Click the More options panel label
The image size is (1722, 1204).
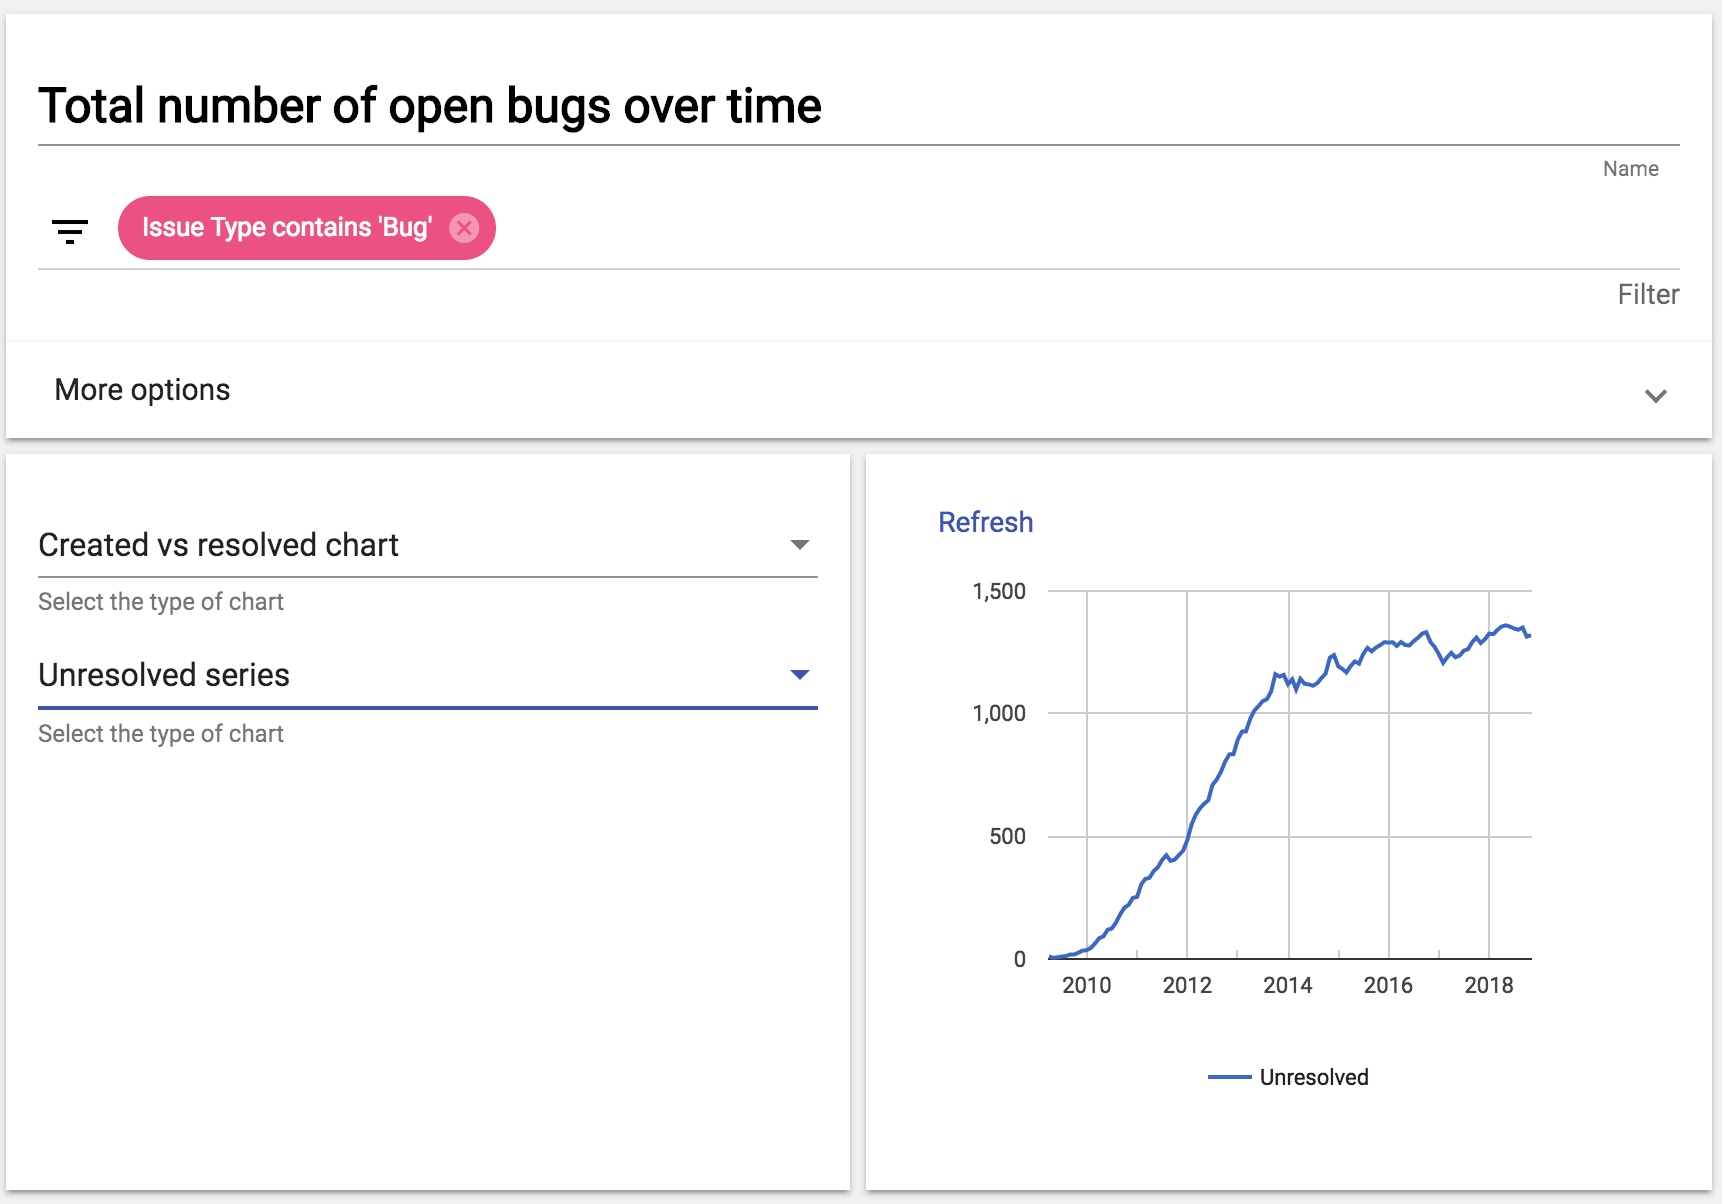pyautogui.click(x=142, y=390)
